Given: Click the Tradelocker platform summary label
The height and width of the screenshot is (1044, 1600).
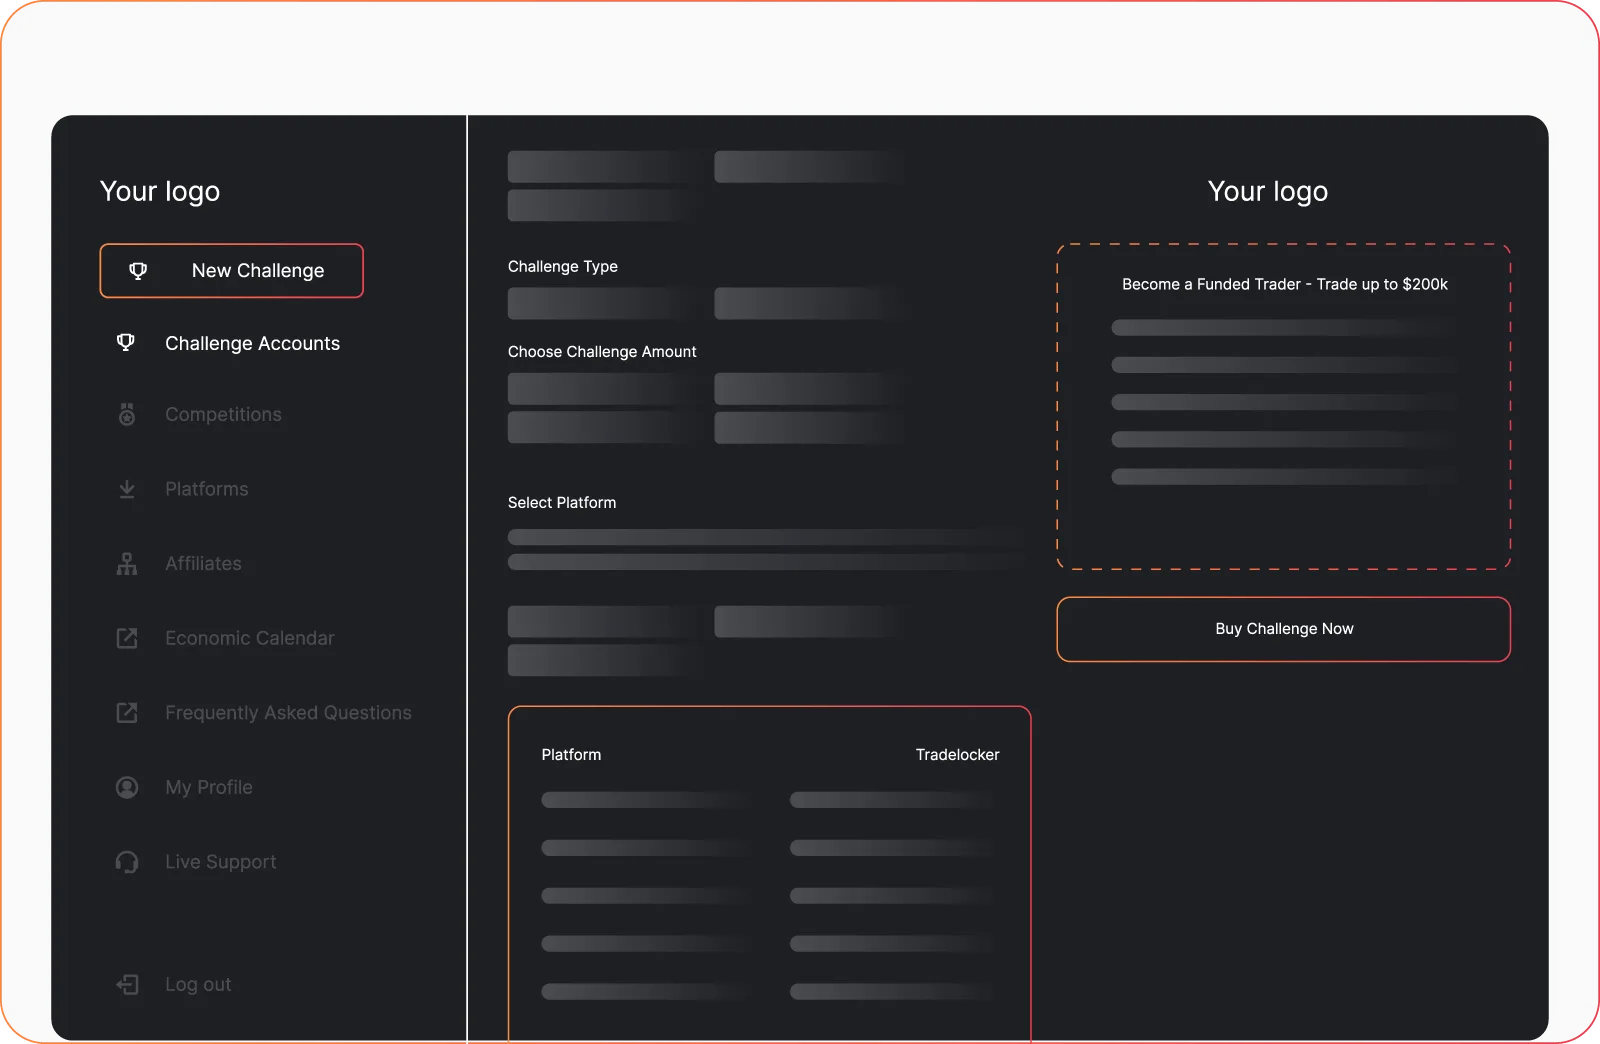Looking at the screenshot, I should (x=957, y=755).
